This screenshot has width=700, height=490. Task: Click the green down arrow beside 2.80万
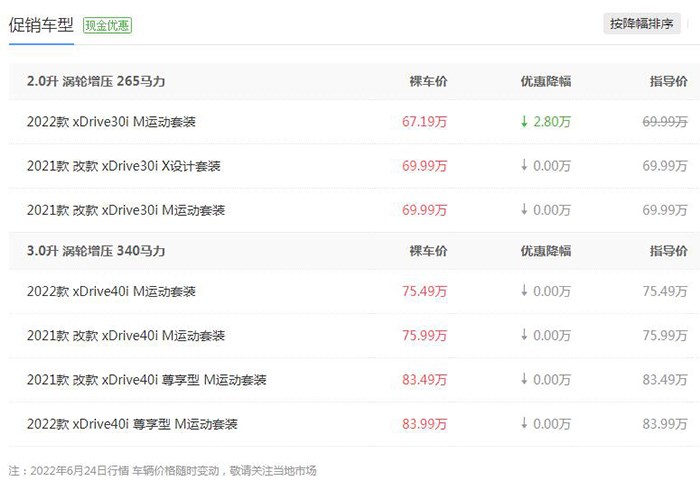click(x=524, y=121)
